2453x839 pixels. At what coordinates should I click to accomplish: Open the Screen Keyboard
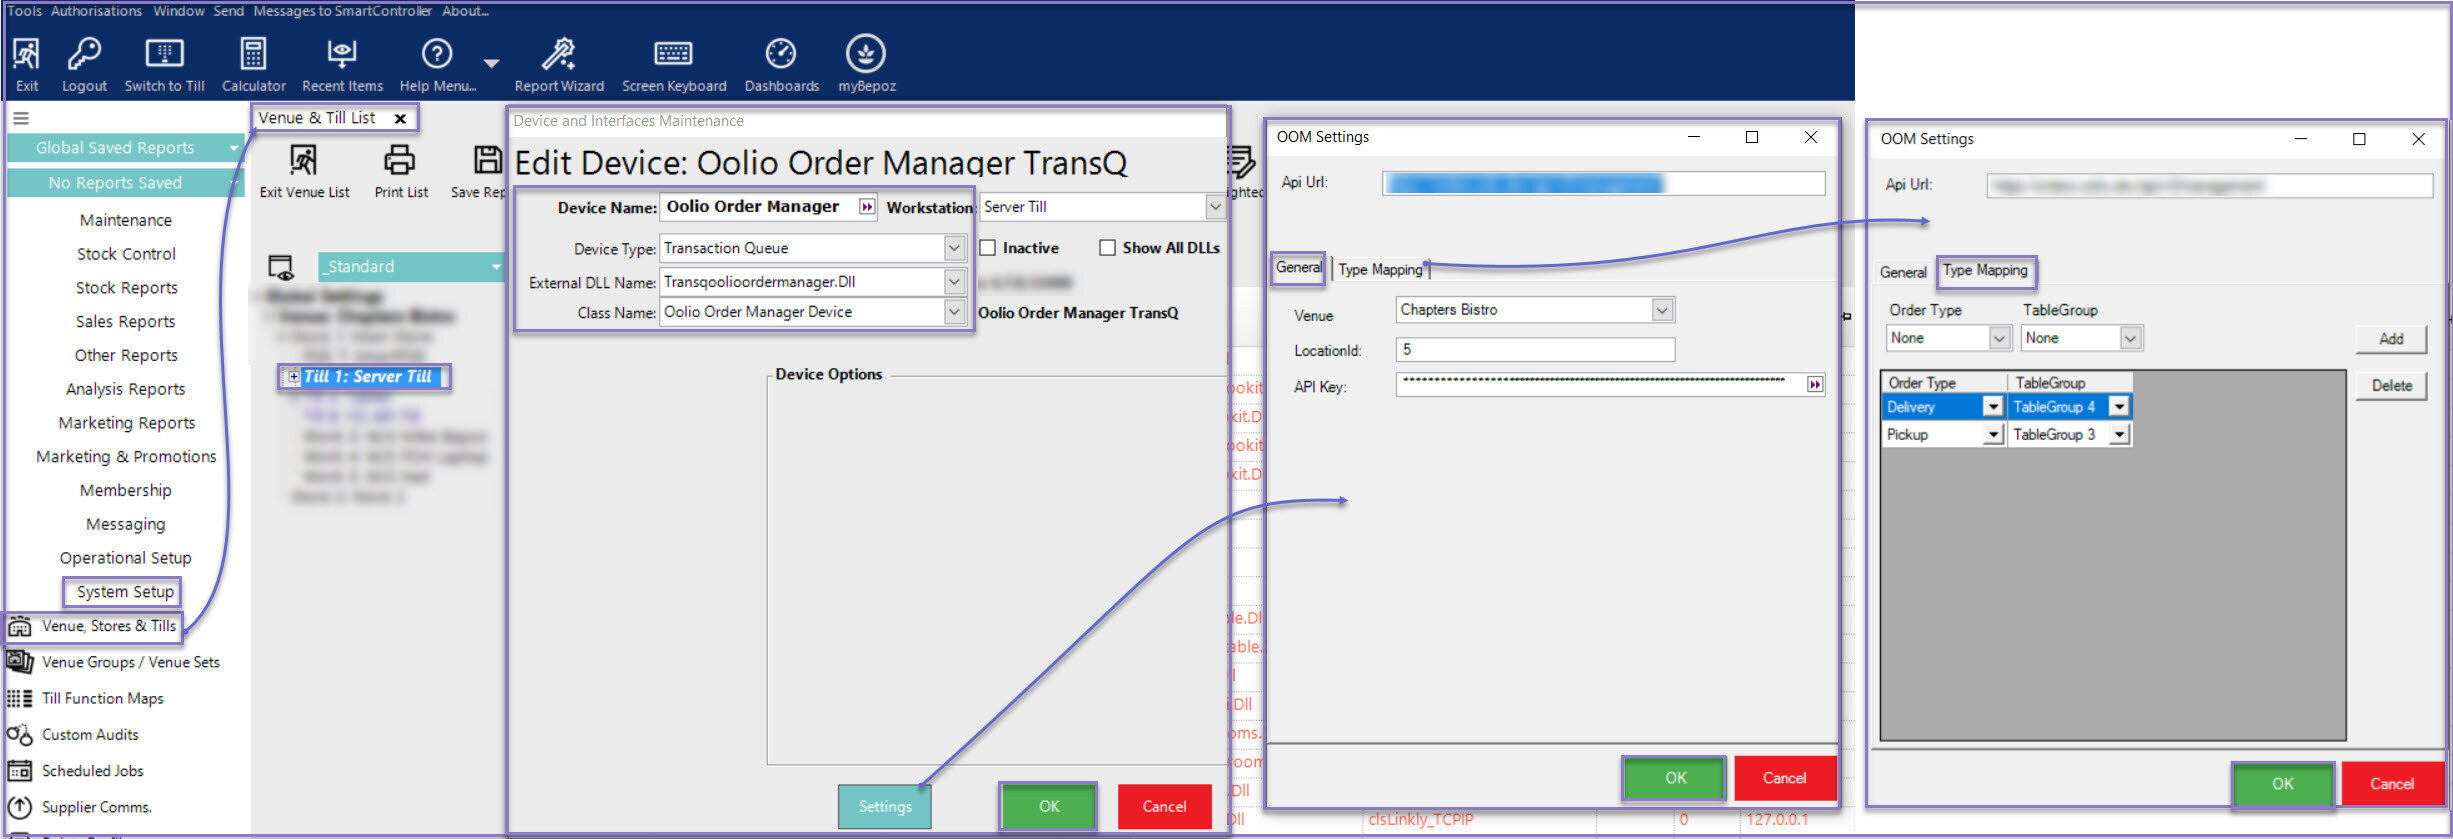(673, 54)
